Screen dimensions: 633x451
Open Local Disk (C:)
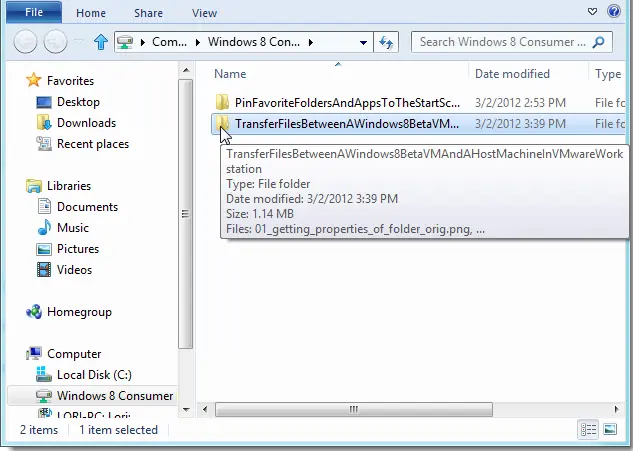[x=94, y=375]
